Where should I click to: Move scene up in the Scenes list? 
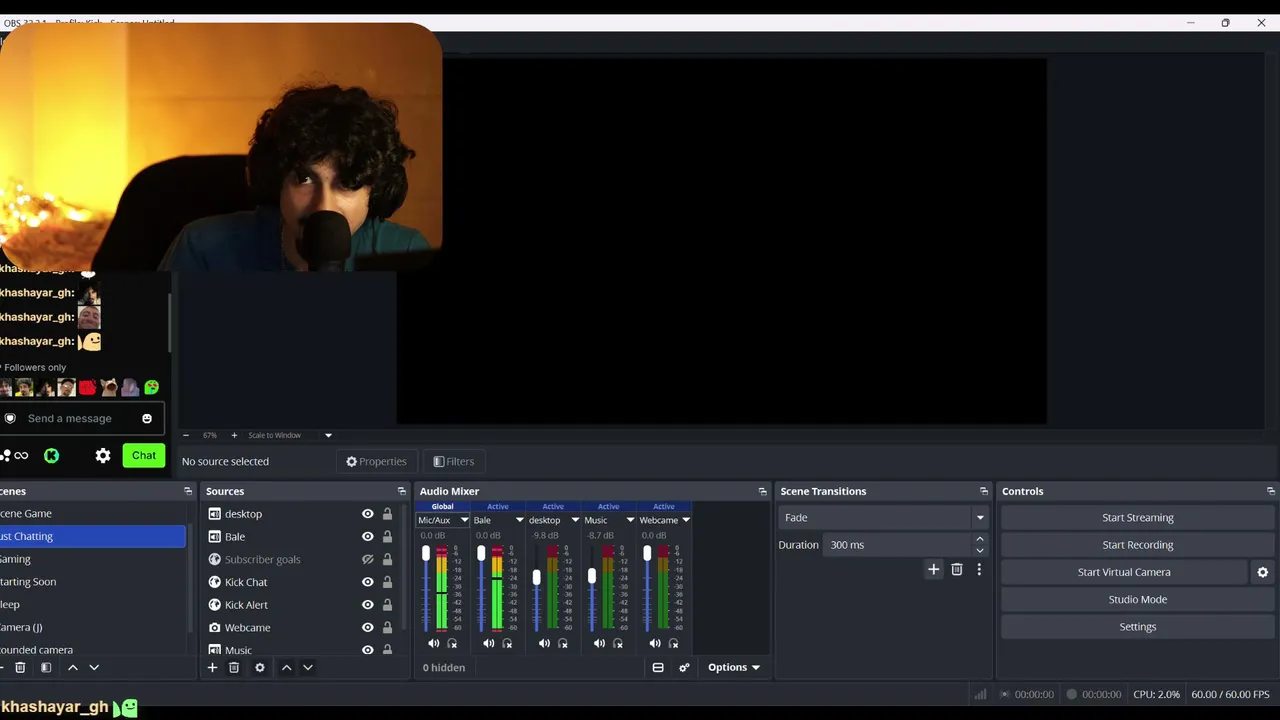72,667
